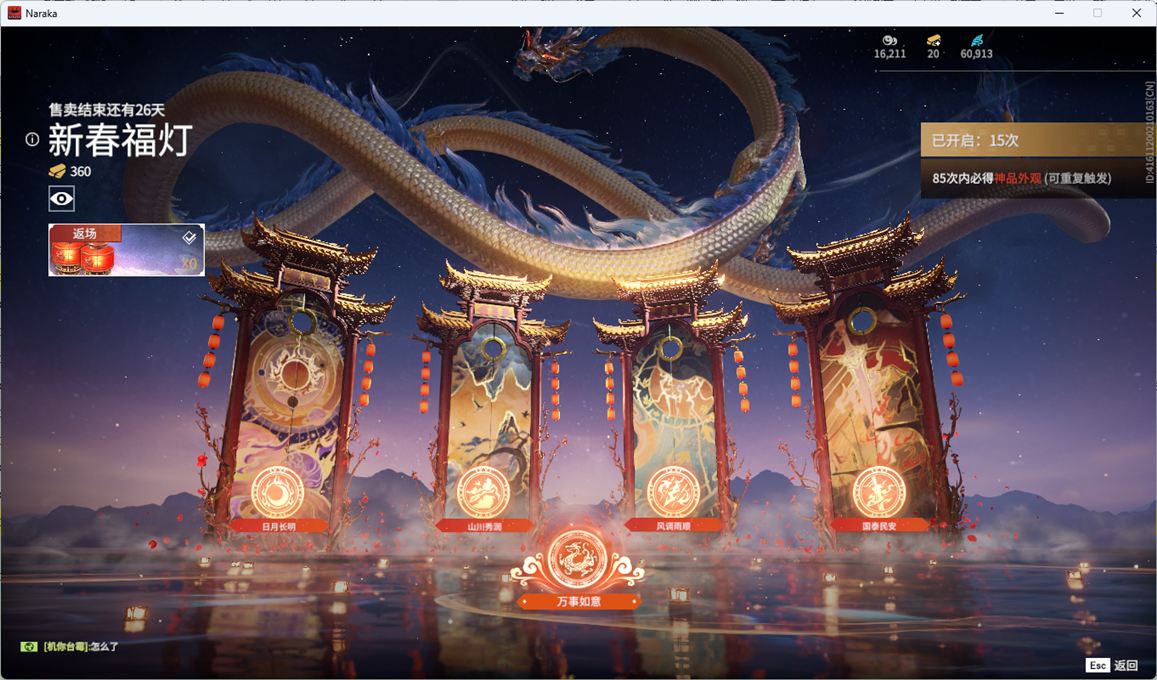Viewport: 1157px width, 680px height.
Task: Click the gold bar currency icon
Action: (x=933, y=41)
